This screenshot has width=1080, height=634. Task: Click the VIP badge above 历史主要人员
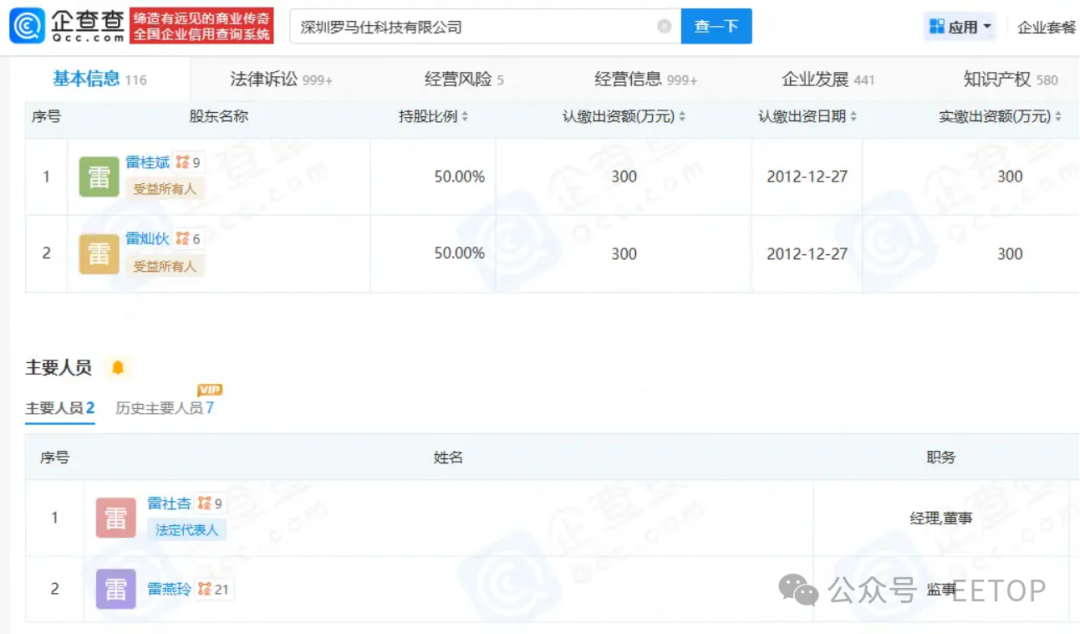(208, 389)
